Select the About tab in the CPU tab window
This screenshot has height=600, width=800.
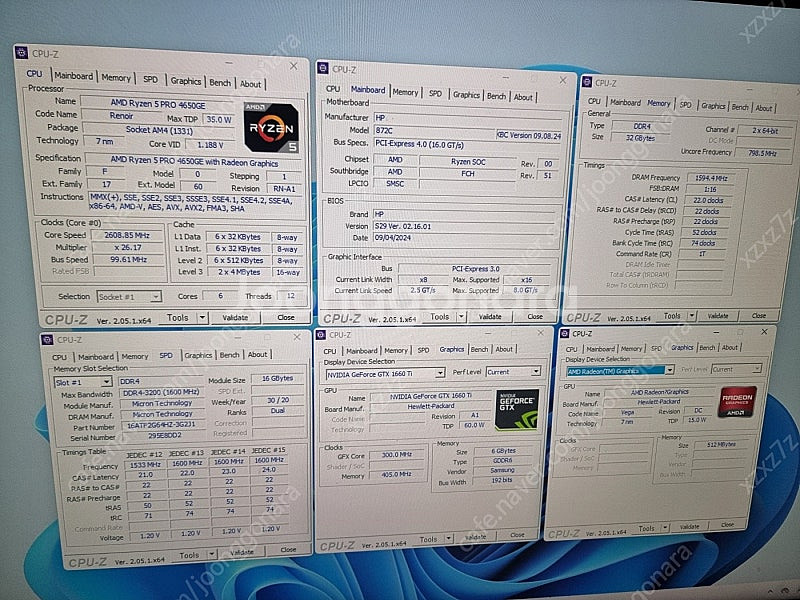point(251,84)
